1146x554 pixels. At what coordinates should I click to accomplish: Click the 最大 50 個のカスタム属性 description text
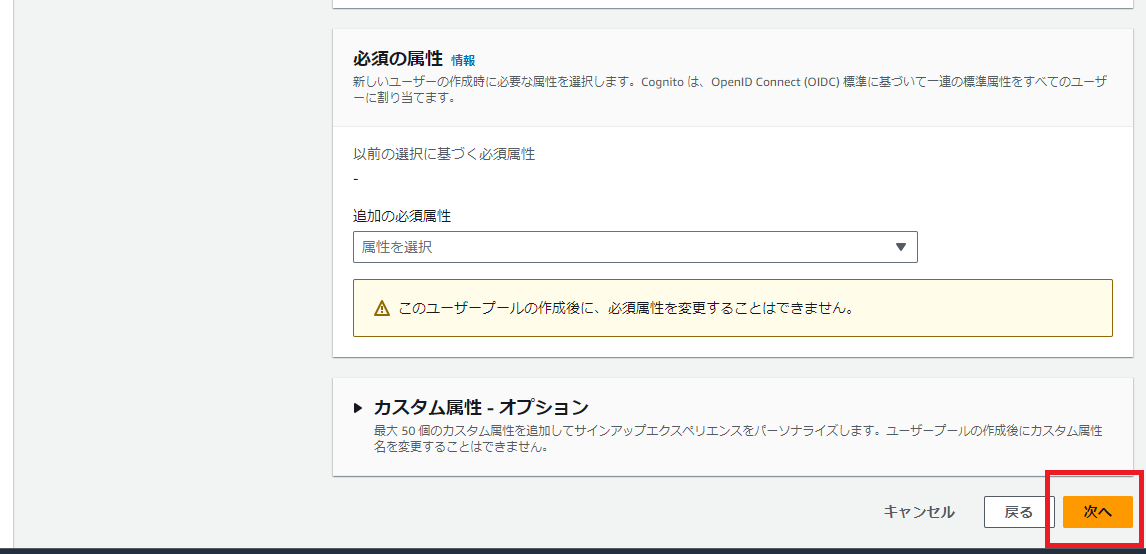click(x=738, y=439)
